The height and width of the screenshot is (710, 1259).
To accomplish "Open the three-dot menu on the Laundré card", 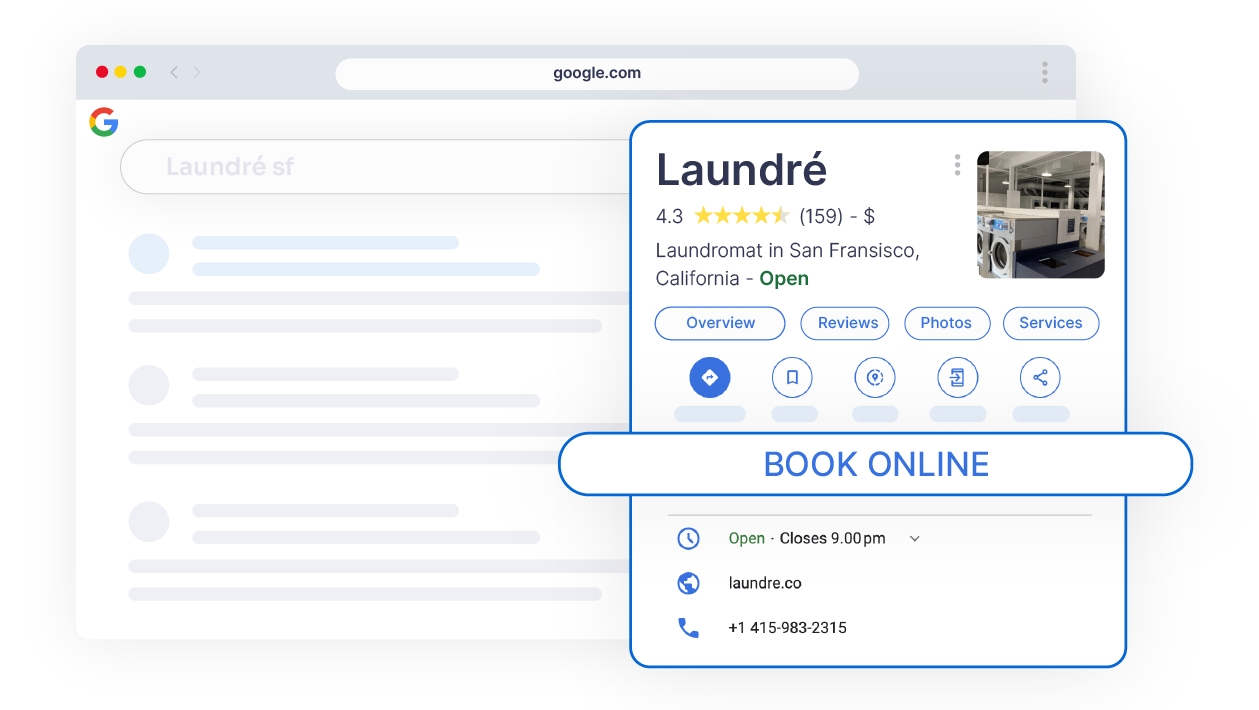I will [x=957, y=165].
